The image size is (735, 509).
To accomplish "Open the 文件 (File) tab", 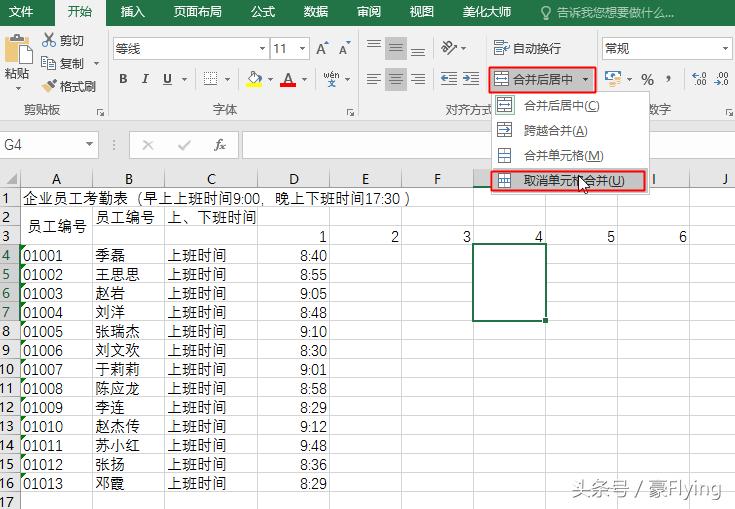I will click(x=21, y=11).
